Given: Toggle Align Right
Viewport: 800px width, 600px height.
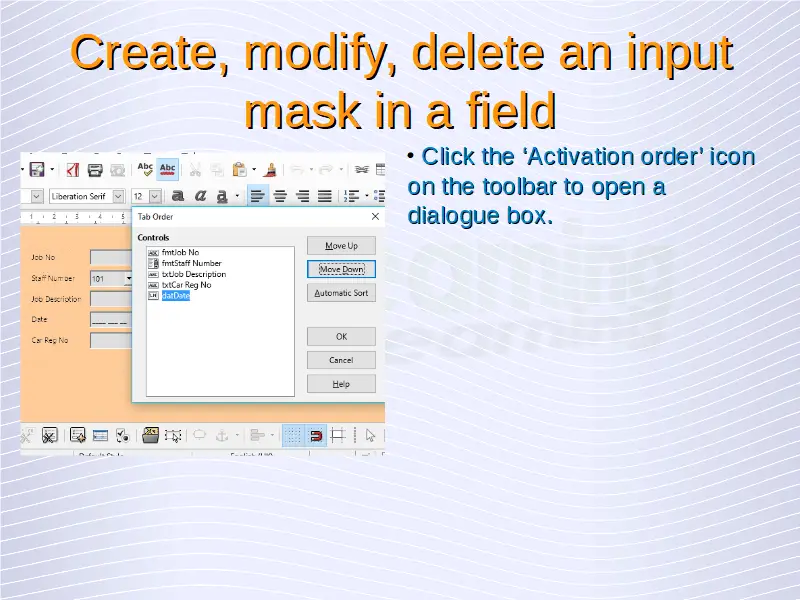Looking at the screenshot, I should [303, 196].
